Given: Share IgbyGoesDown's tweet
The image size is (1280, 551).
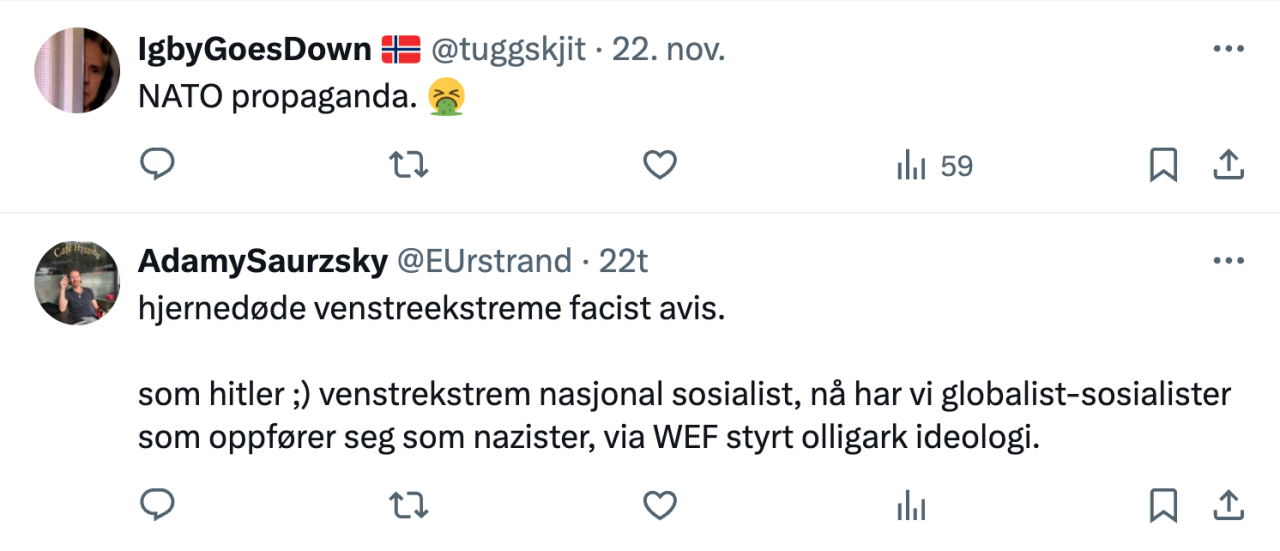Looking at the screenshot, I should (1227, 165).
